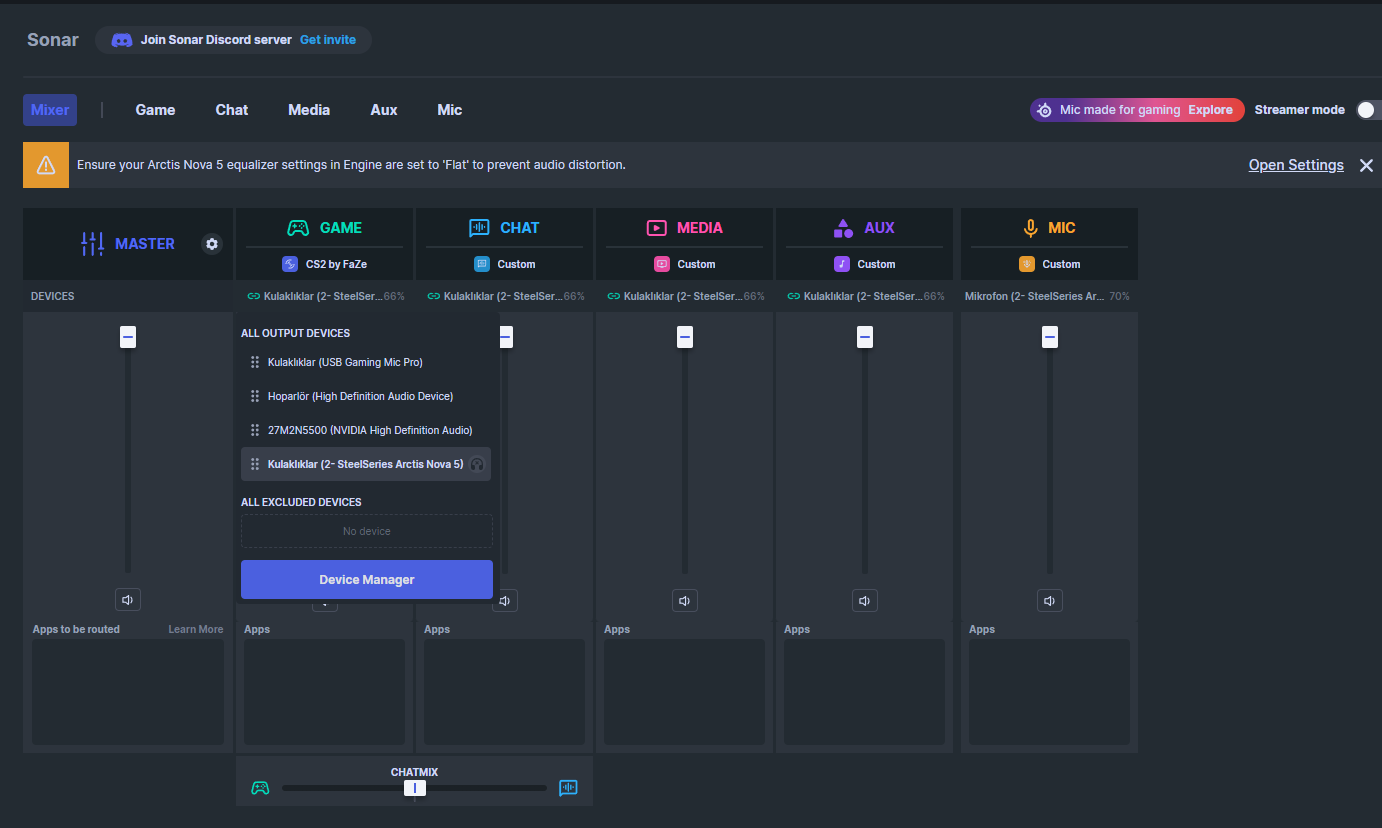Click the Aux volume slider handle
This screenshot has height=828, width=1382.
pos(865,337)
